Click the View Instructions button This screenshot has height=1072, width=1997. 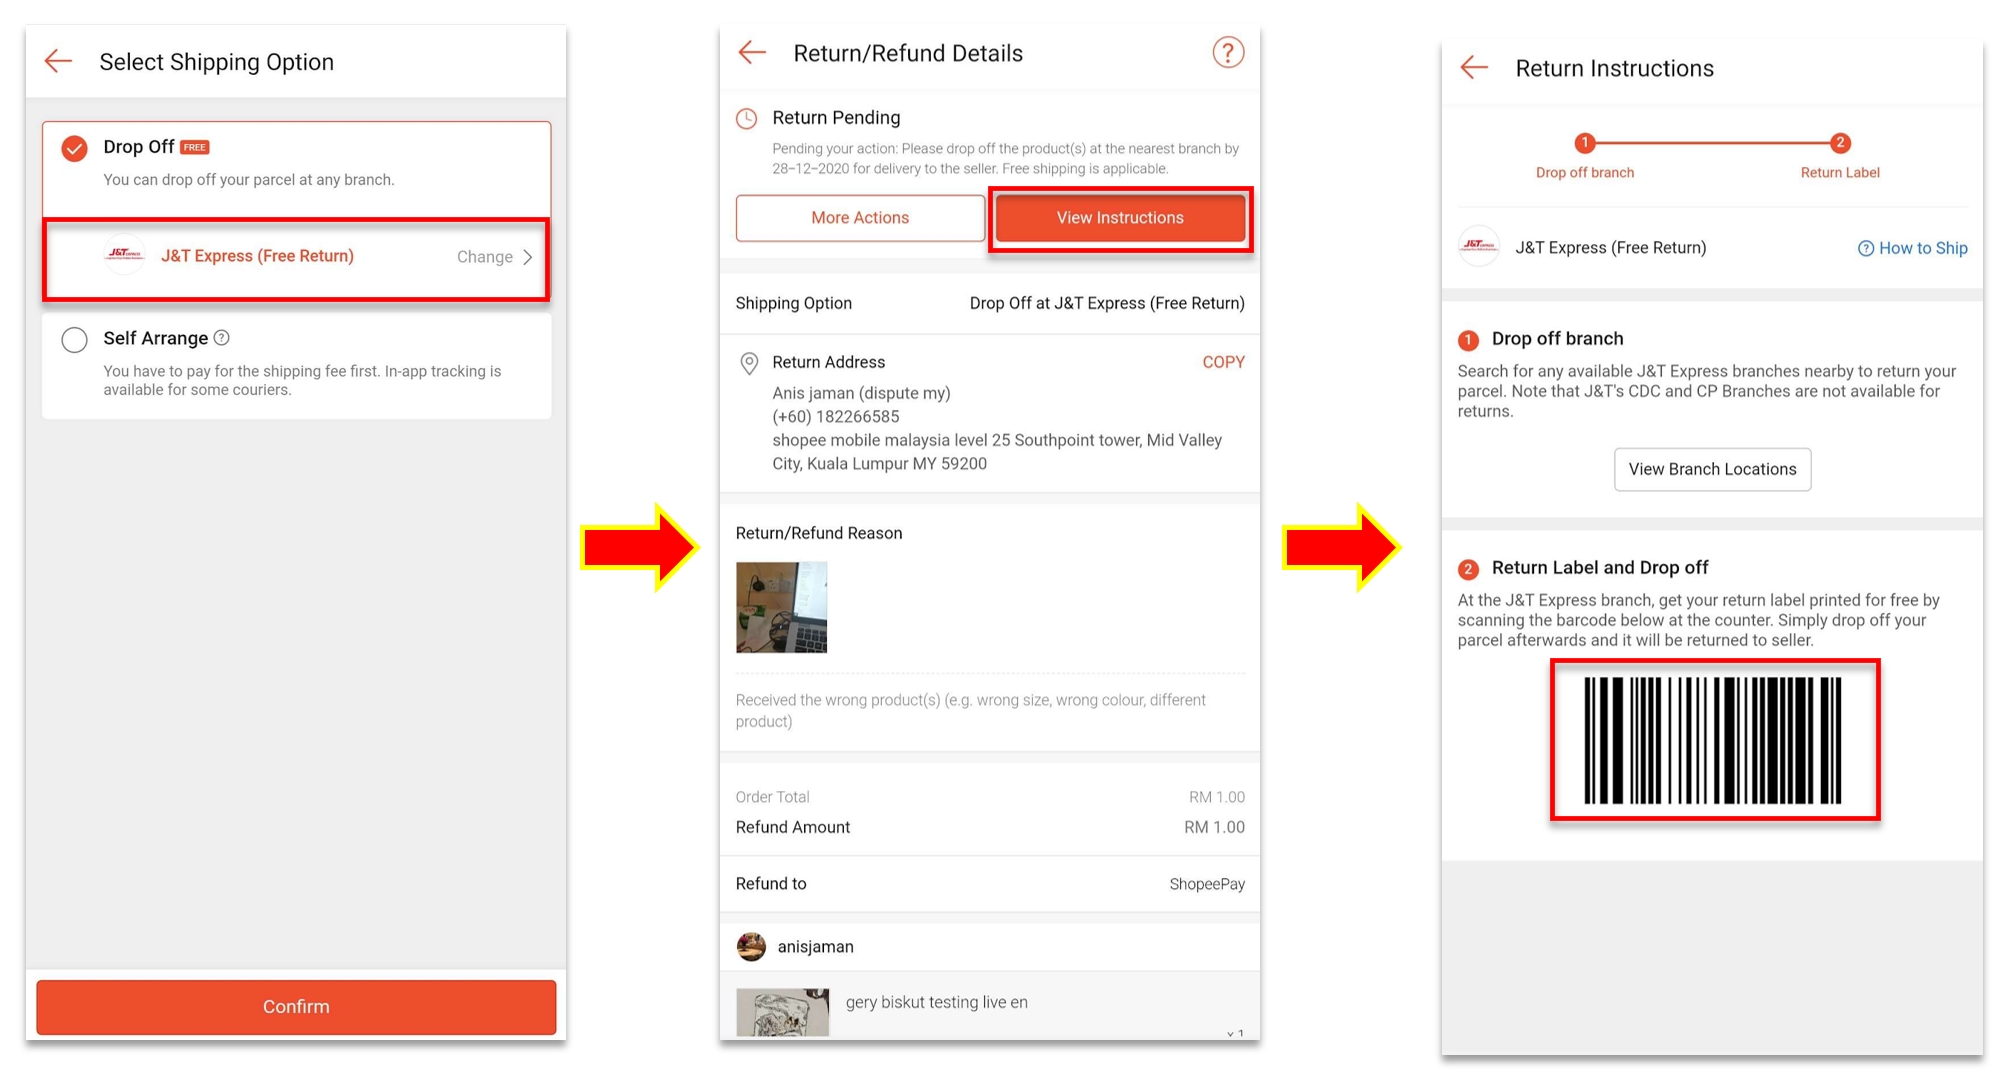click(1120, 218)
